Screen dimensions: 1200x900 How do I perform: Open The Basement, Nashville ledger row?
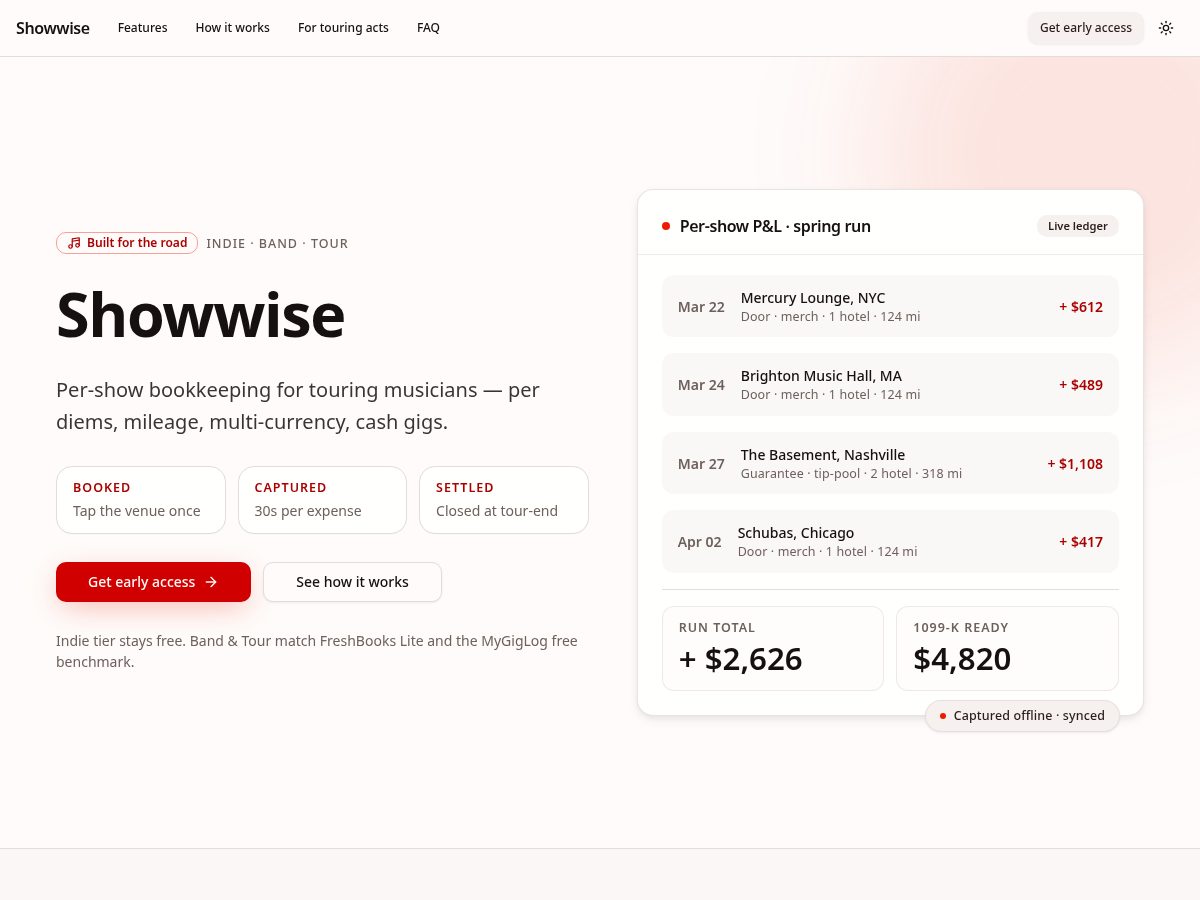890,463
